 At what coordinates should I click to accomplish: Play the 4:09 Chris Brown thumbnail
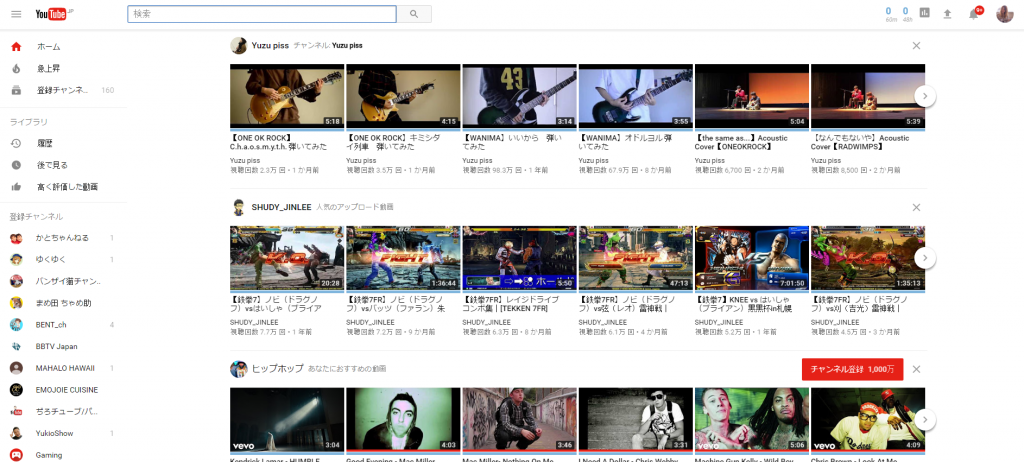868,420
